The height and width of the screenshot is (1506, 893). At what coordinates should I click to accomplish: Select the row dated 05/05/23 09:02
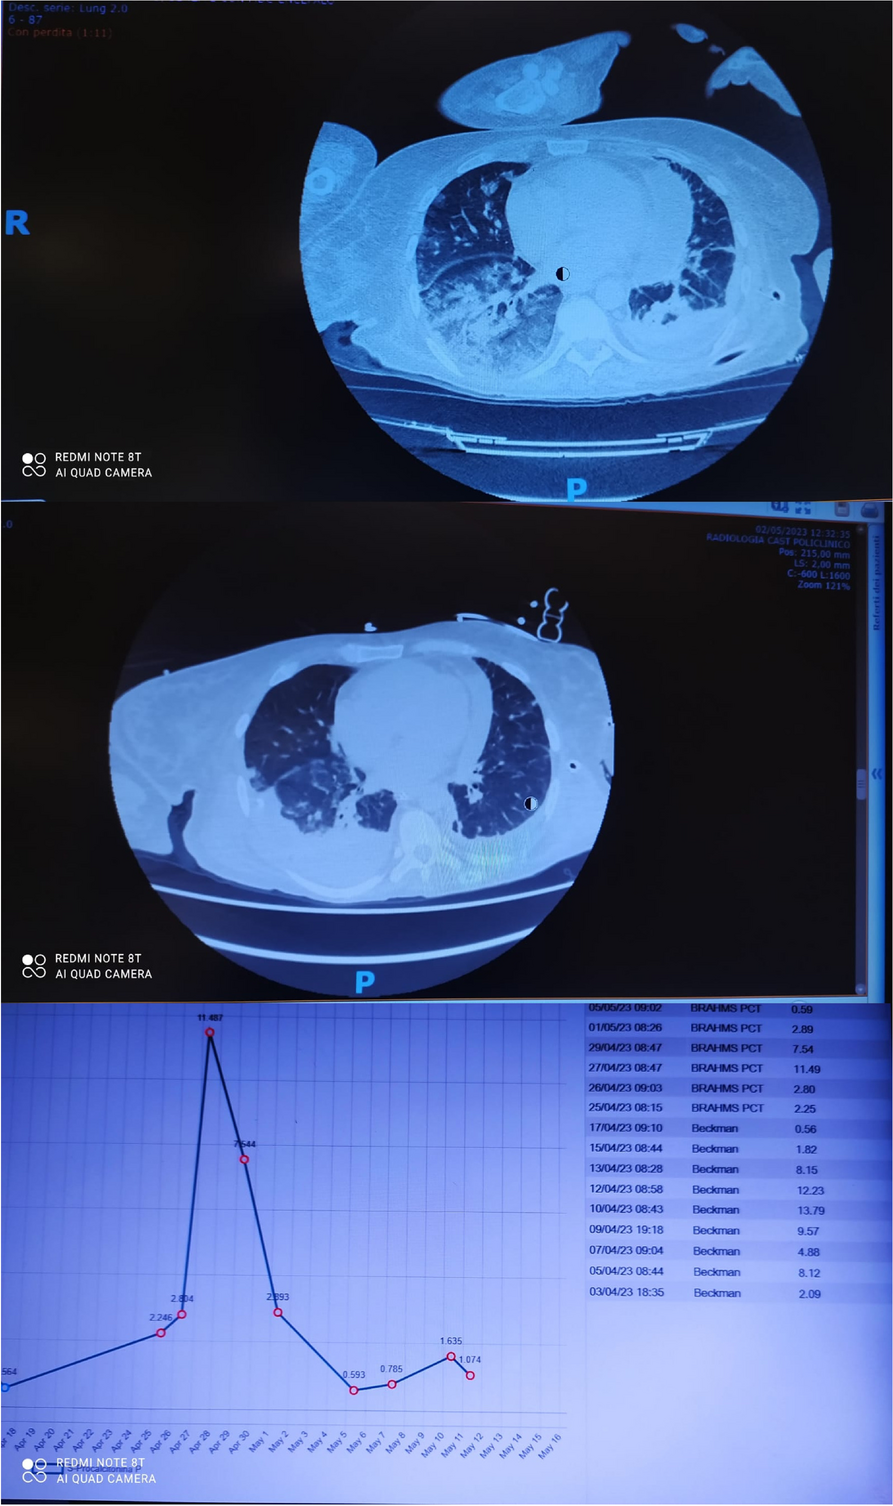click(x=737, y=1008)
